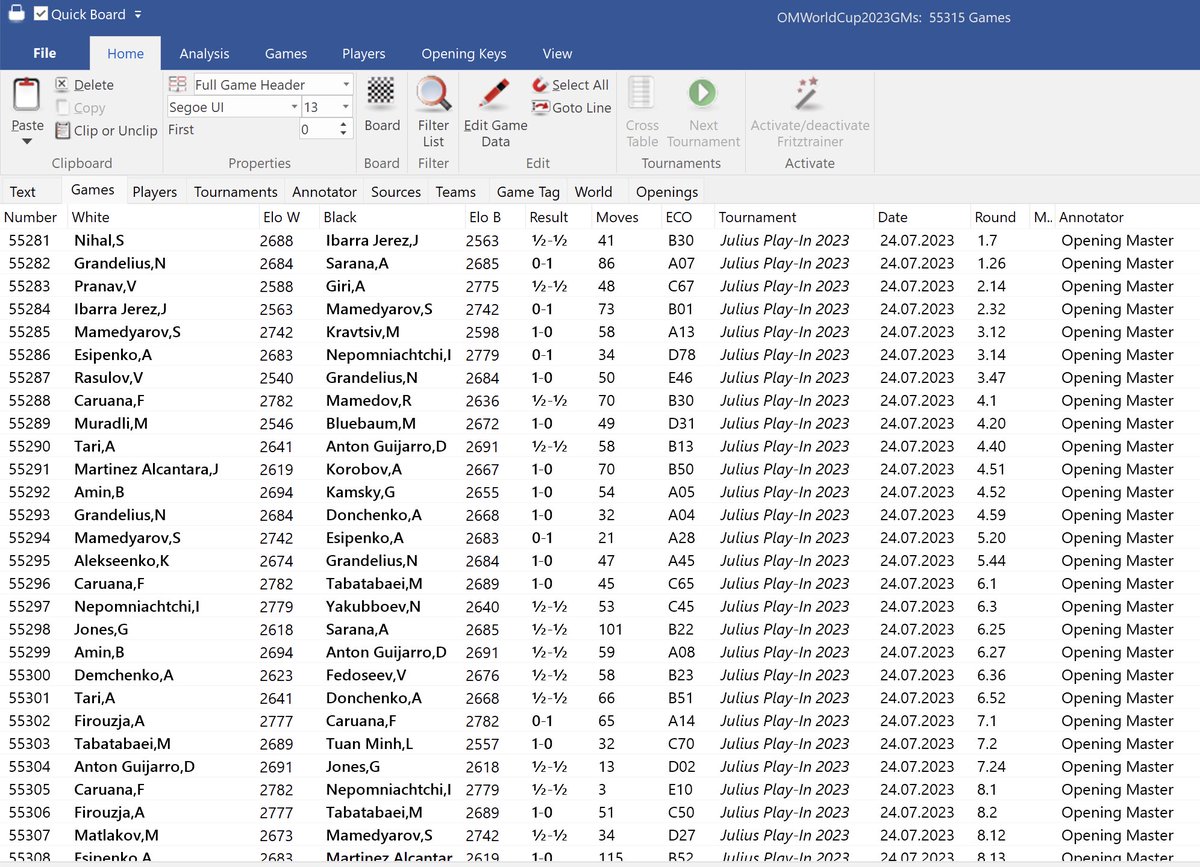The width and height of the screenshot is (1200, 867).
Task: Sort by the White column header
Action: click(91, 217)
